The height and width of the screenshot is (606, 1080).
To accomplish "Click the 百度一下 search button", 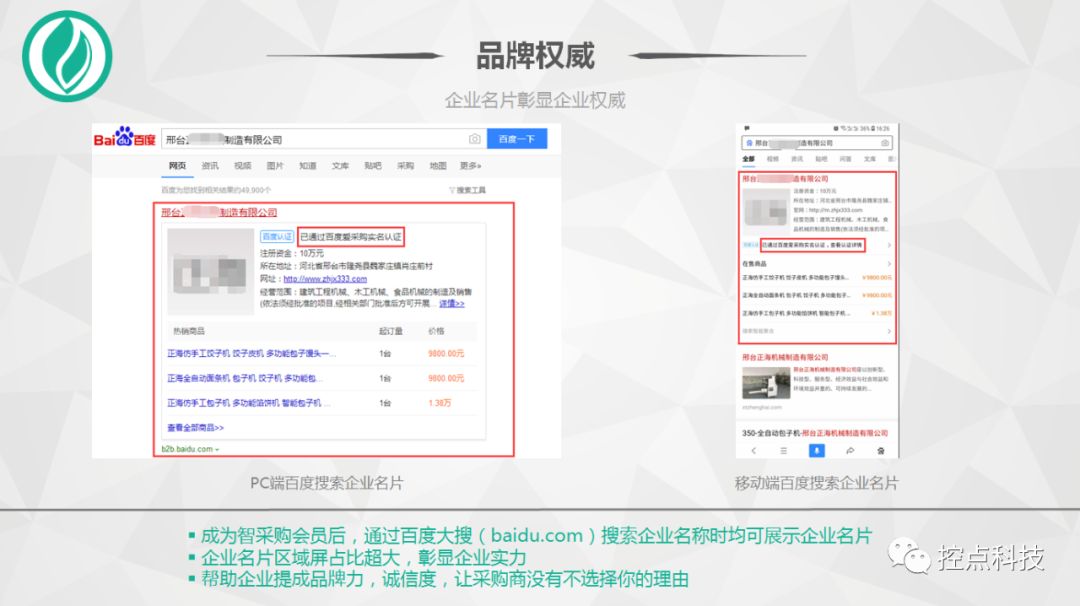I will coord(517,139).
